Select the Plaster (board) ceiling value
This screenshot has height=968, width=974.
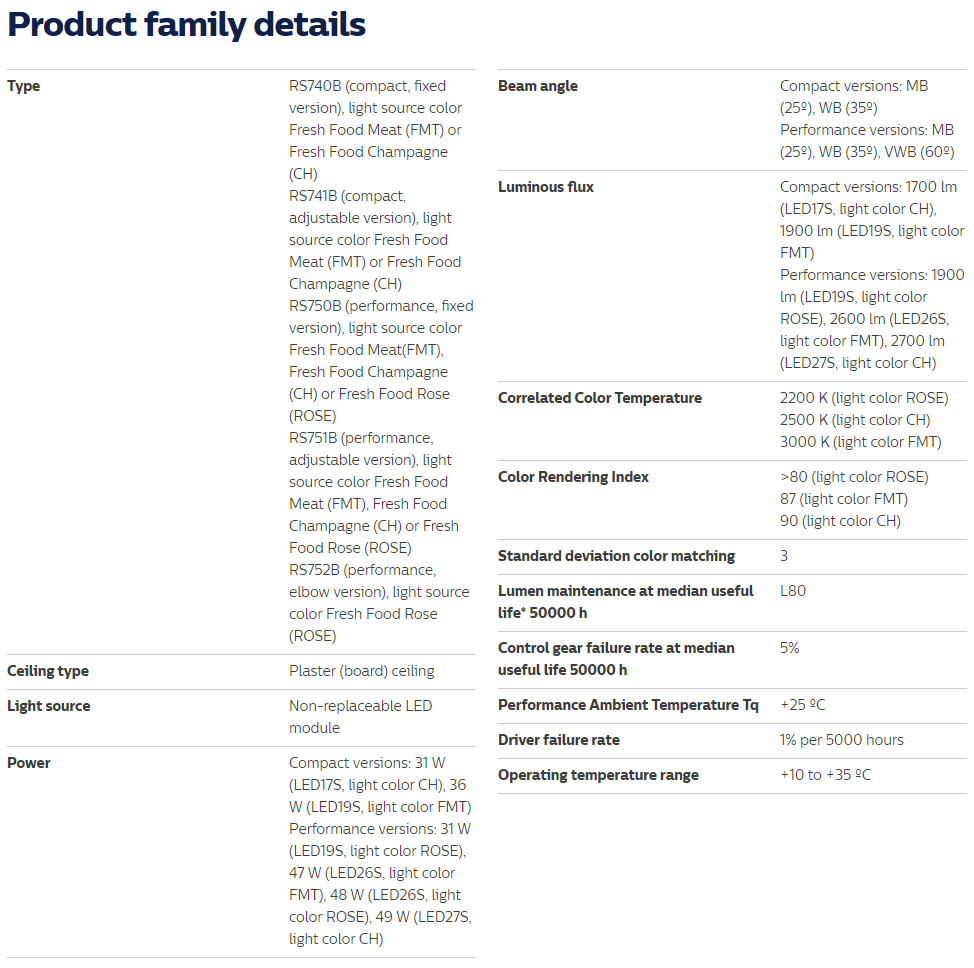click(362, 671)
